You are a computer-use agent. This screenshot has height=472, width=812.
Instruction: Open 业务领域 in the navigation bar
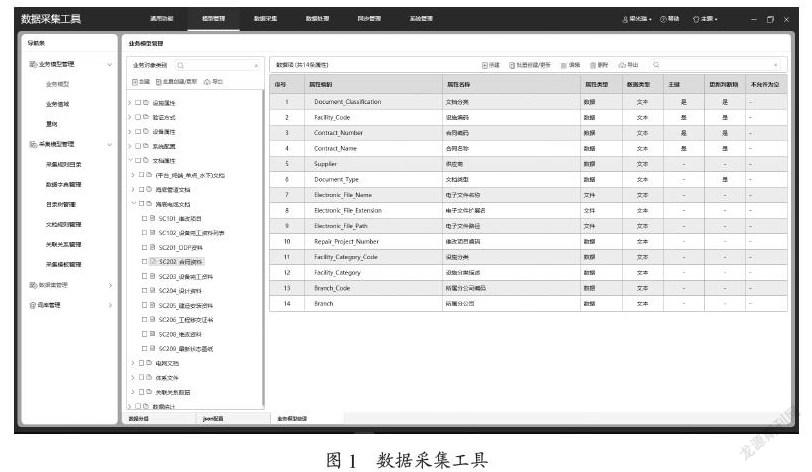[x=57, y=104]
